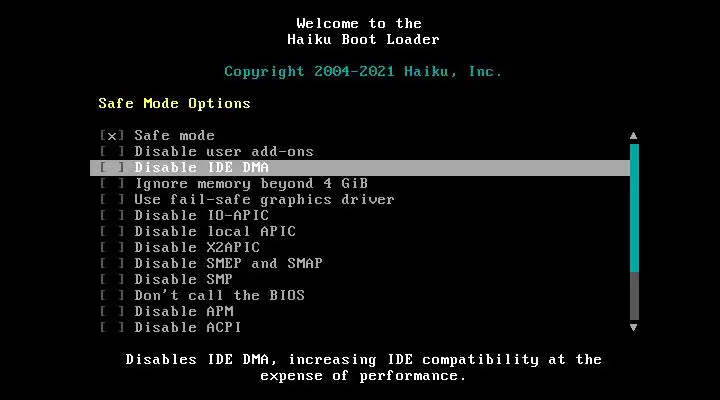Image resolution: width=720 pixels, height=400 pixels.
Task: Check the Disable SMP box
Action: pos(112,279)
